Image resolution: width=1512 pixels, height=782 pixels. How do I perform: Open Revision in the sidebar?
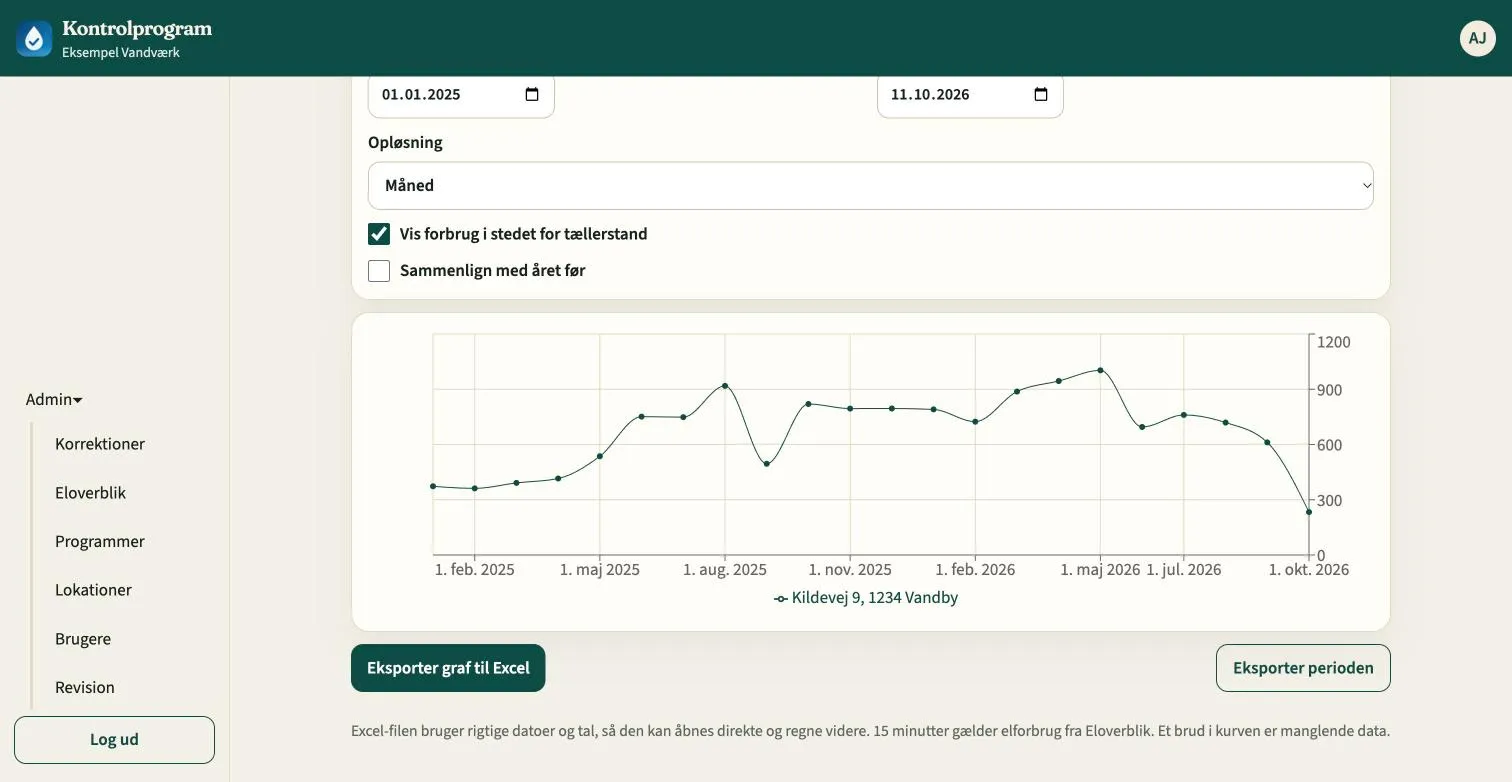(85, 687)
